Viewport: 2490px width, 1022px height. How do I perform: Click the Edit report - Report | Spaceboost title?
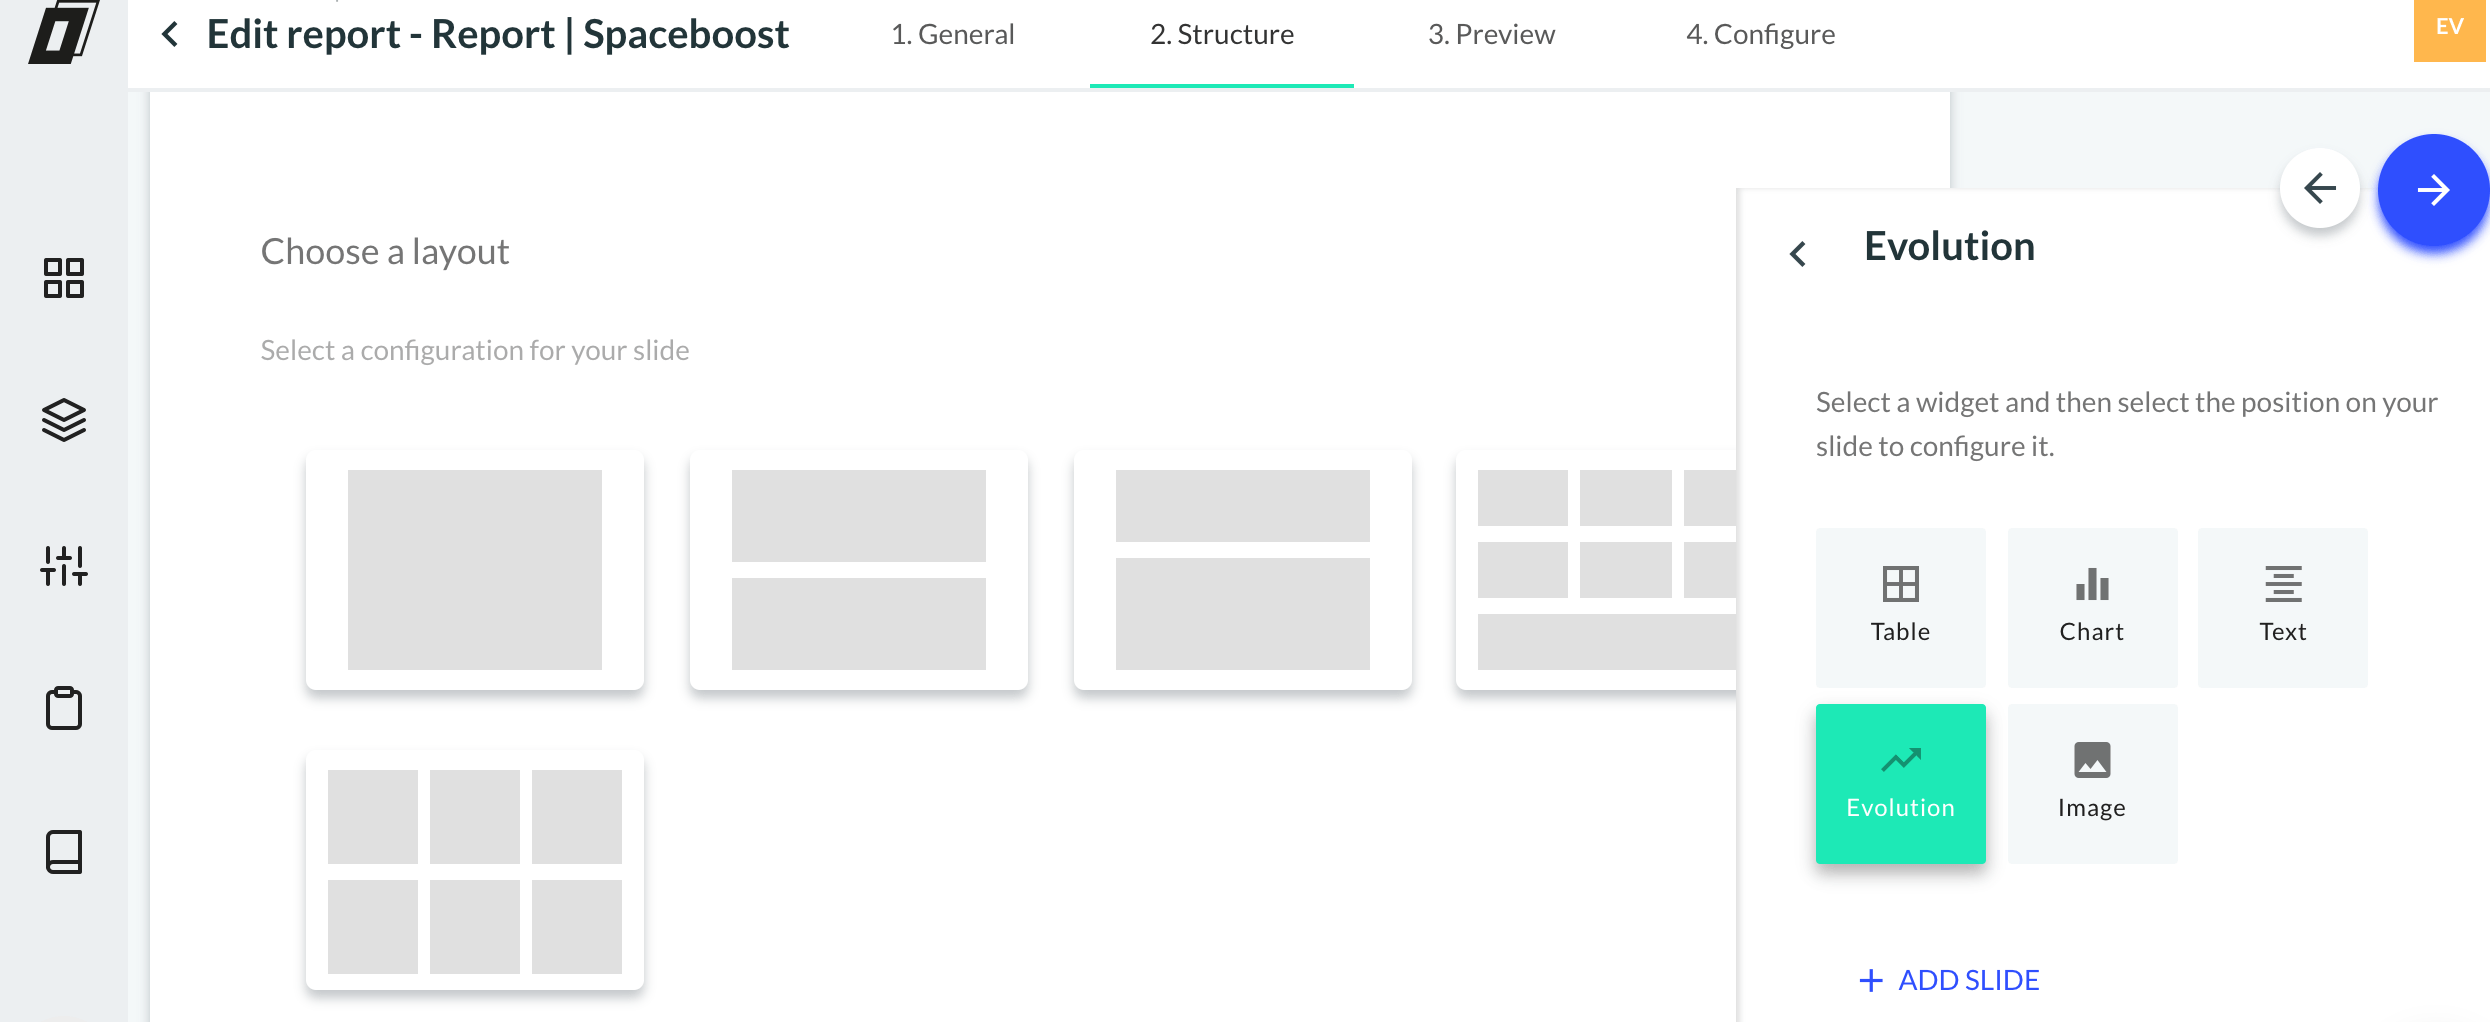pyautogui.click(x=498, y=35)
